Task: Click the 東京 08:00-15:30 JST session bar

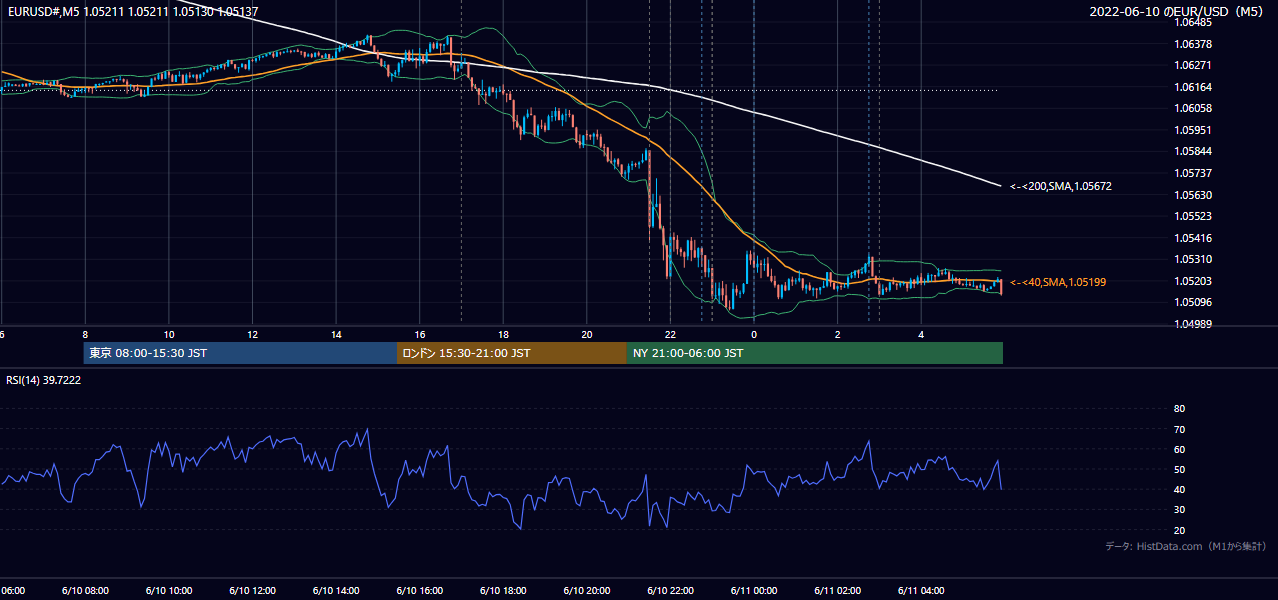Action: click(240, 353)
